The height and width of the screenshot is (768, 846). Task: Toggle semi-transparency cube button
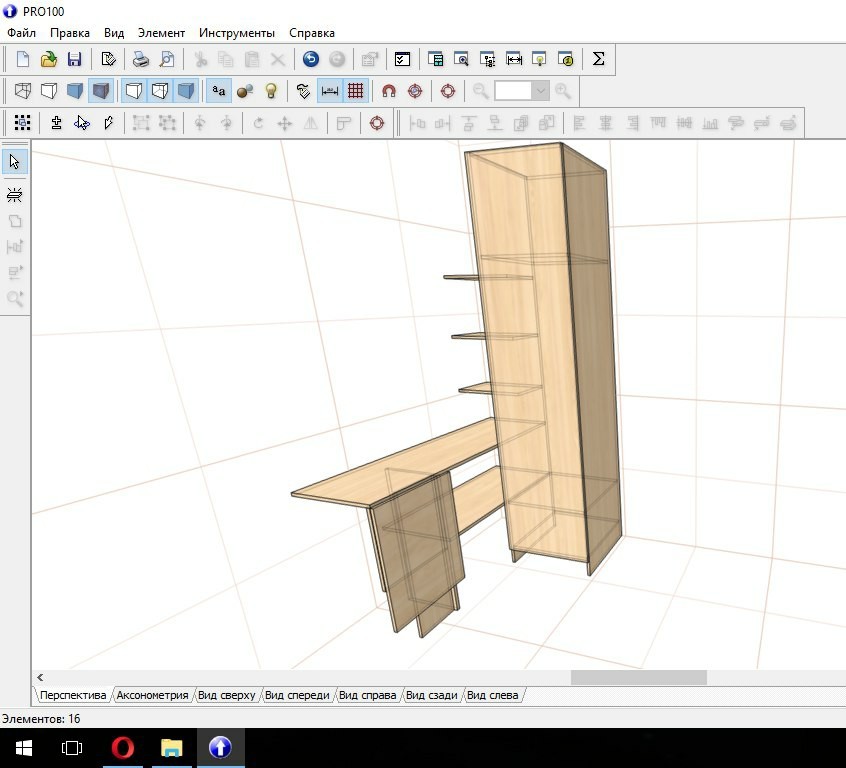[x=160, y=91]
